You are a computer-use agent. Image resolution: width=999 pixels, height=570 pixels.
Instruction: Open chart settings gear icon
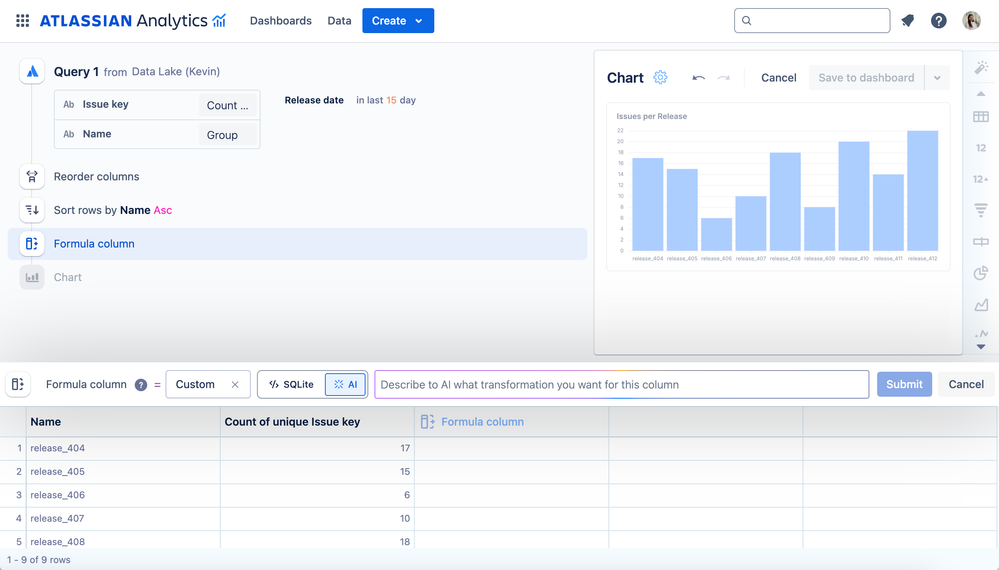coord(660,77)
